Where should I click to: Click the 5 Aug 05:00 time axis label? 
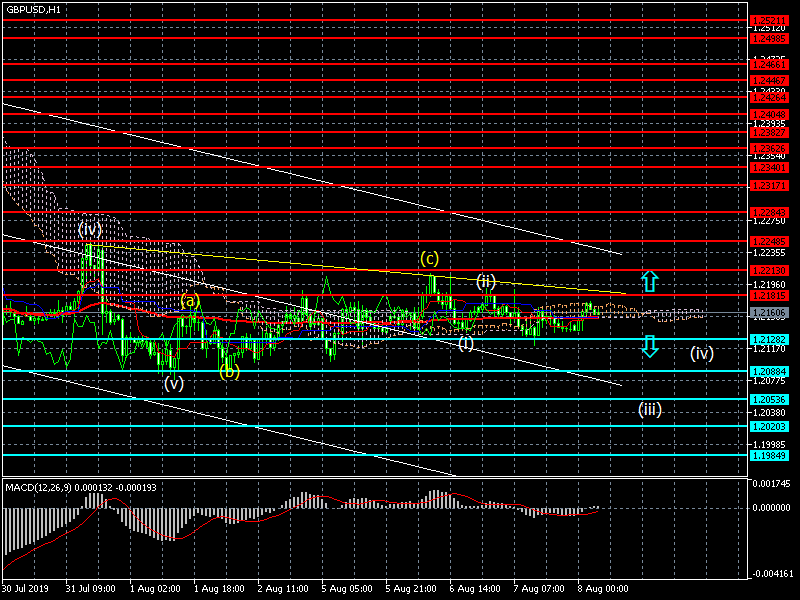coord(347,590)
